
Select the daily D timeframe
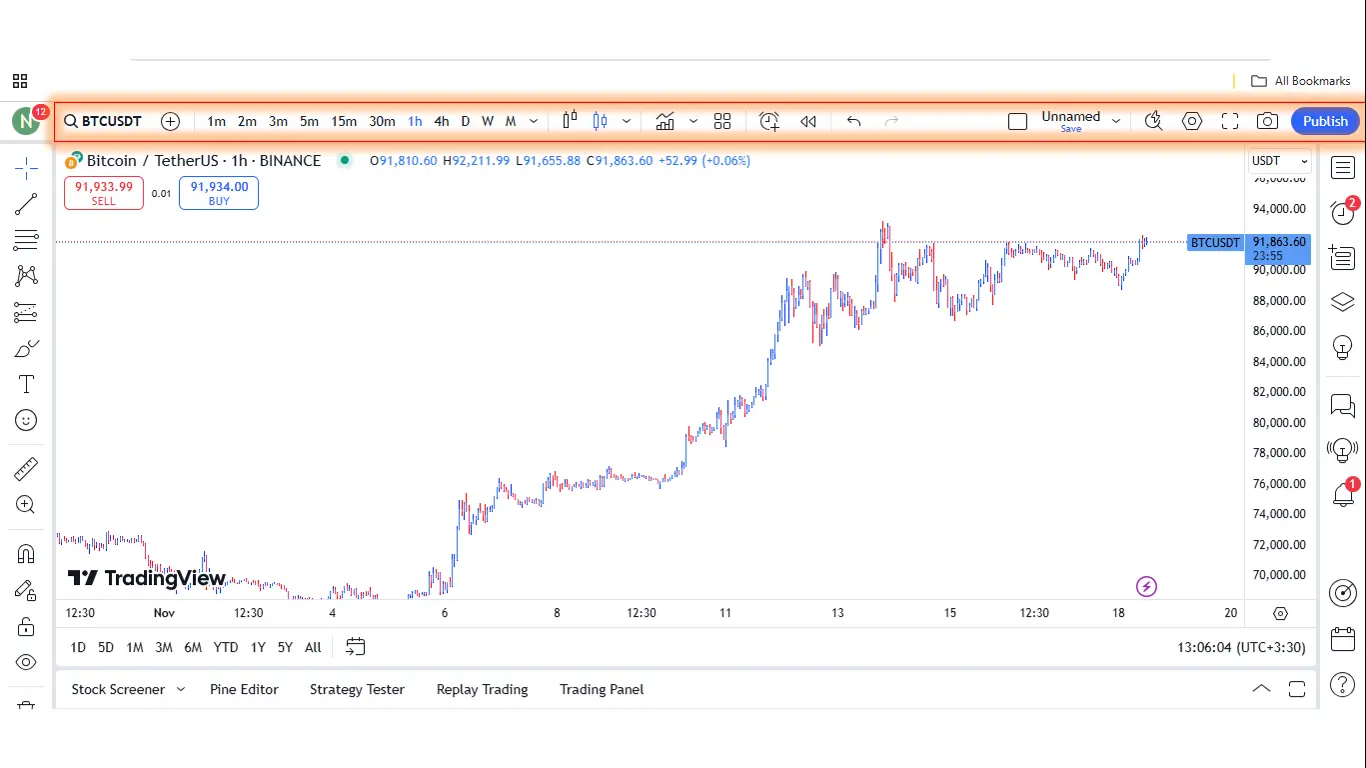coord(465,121)
